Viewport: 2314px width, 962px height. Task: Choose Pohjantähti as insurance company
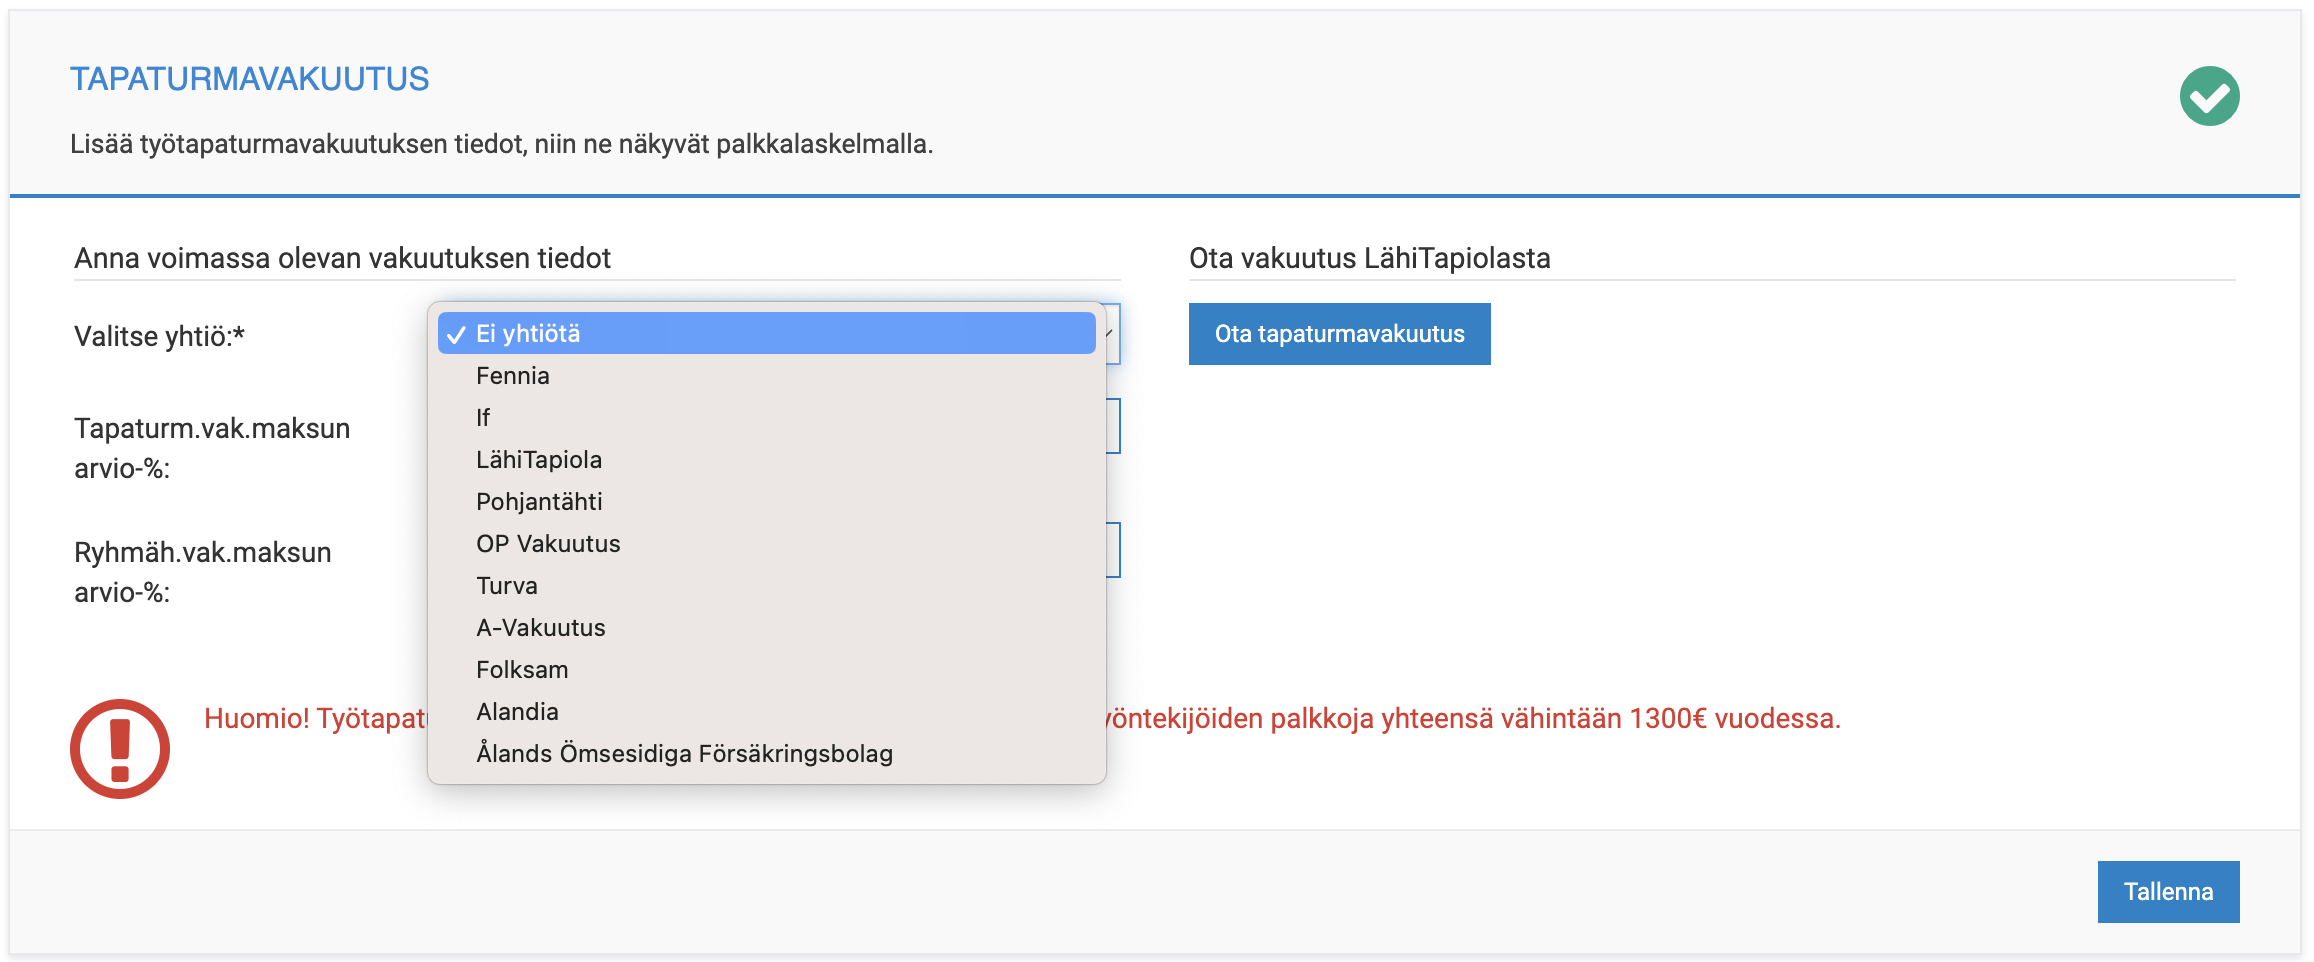pos(539,502)
